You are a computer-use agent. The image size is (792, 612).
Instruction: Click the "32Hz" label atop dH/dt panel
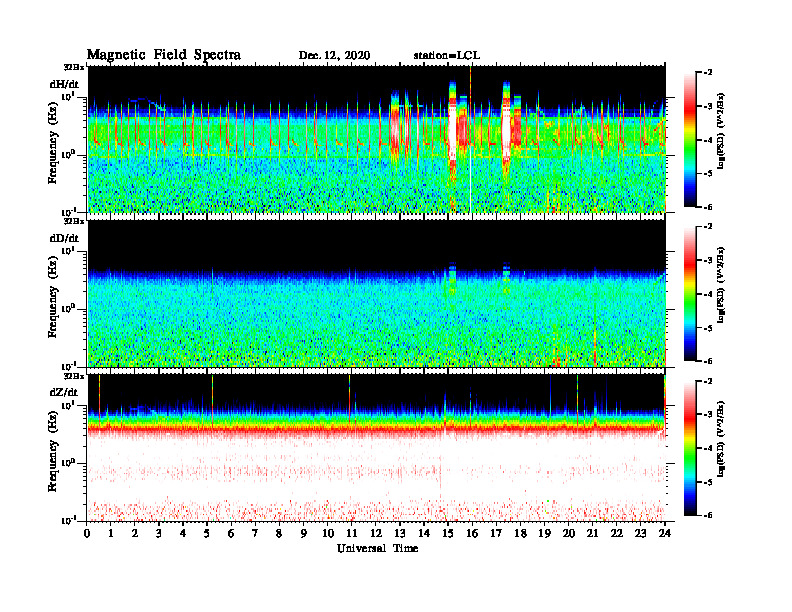[x=74, y=67]
